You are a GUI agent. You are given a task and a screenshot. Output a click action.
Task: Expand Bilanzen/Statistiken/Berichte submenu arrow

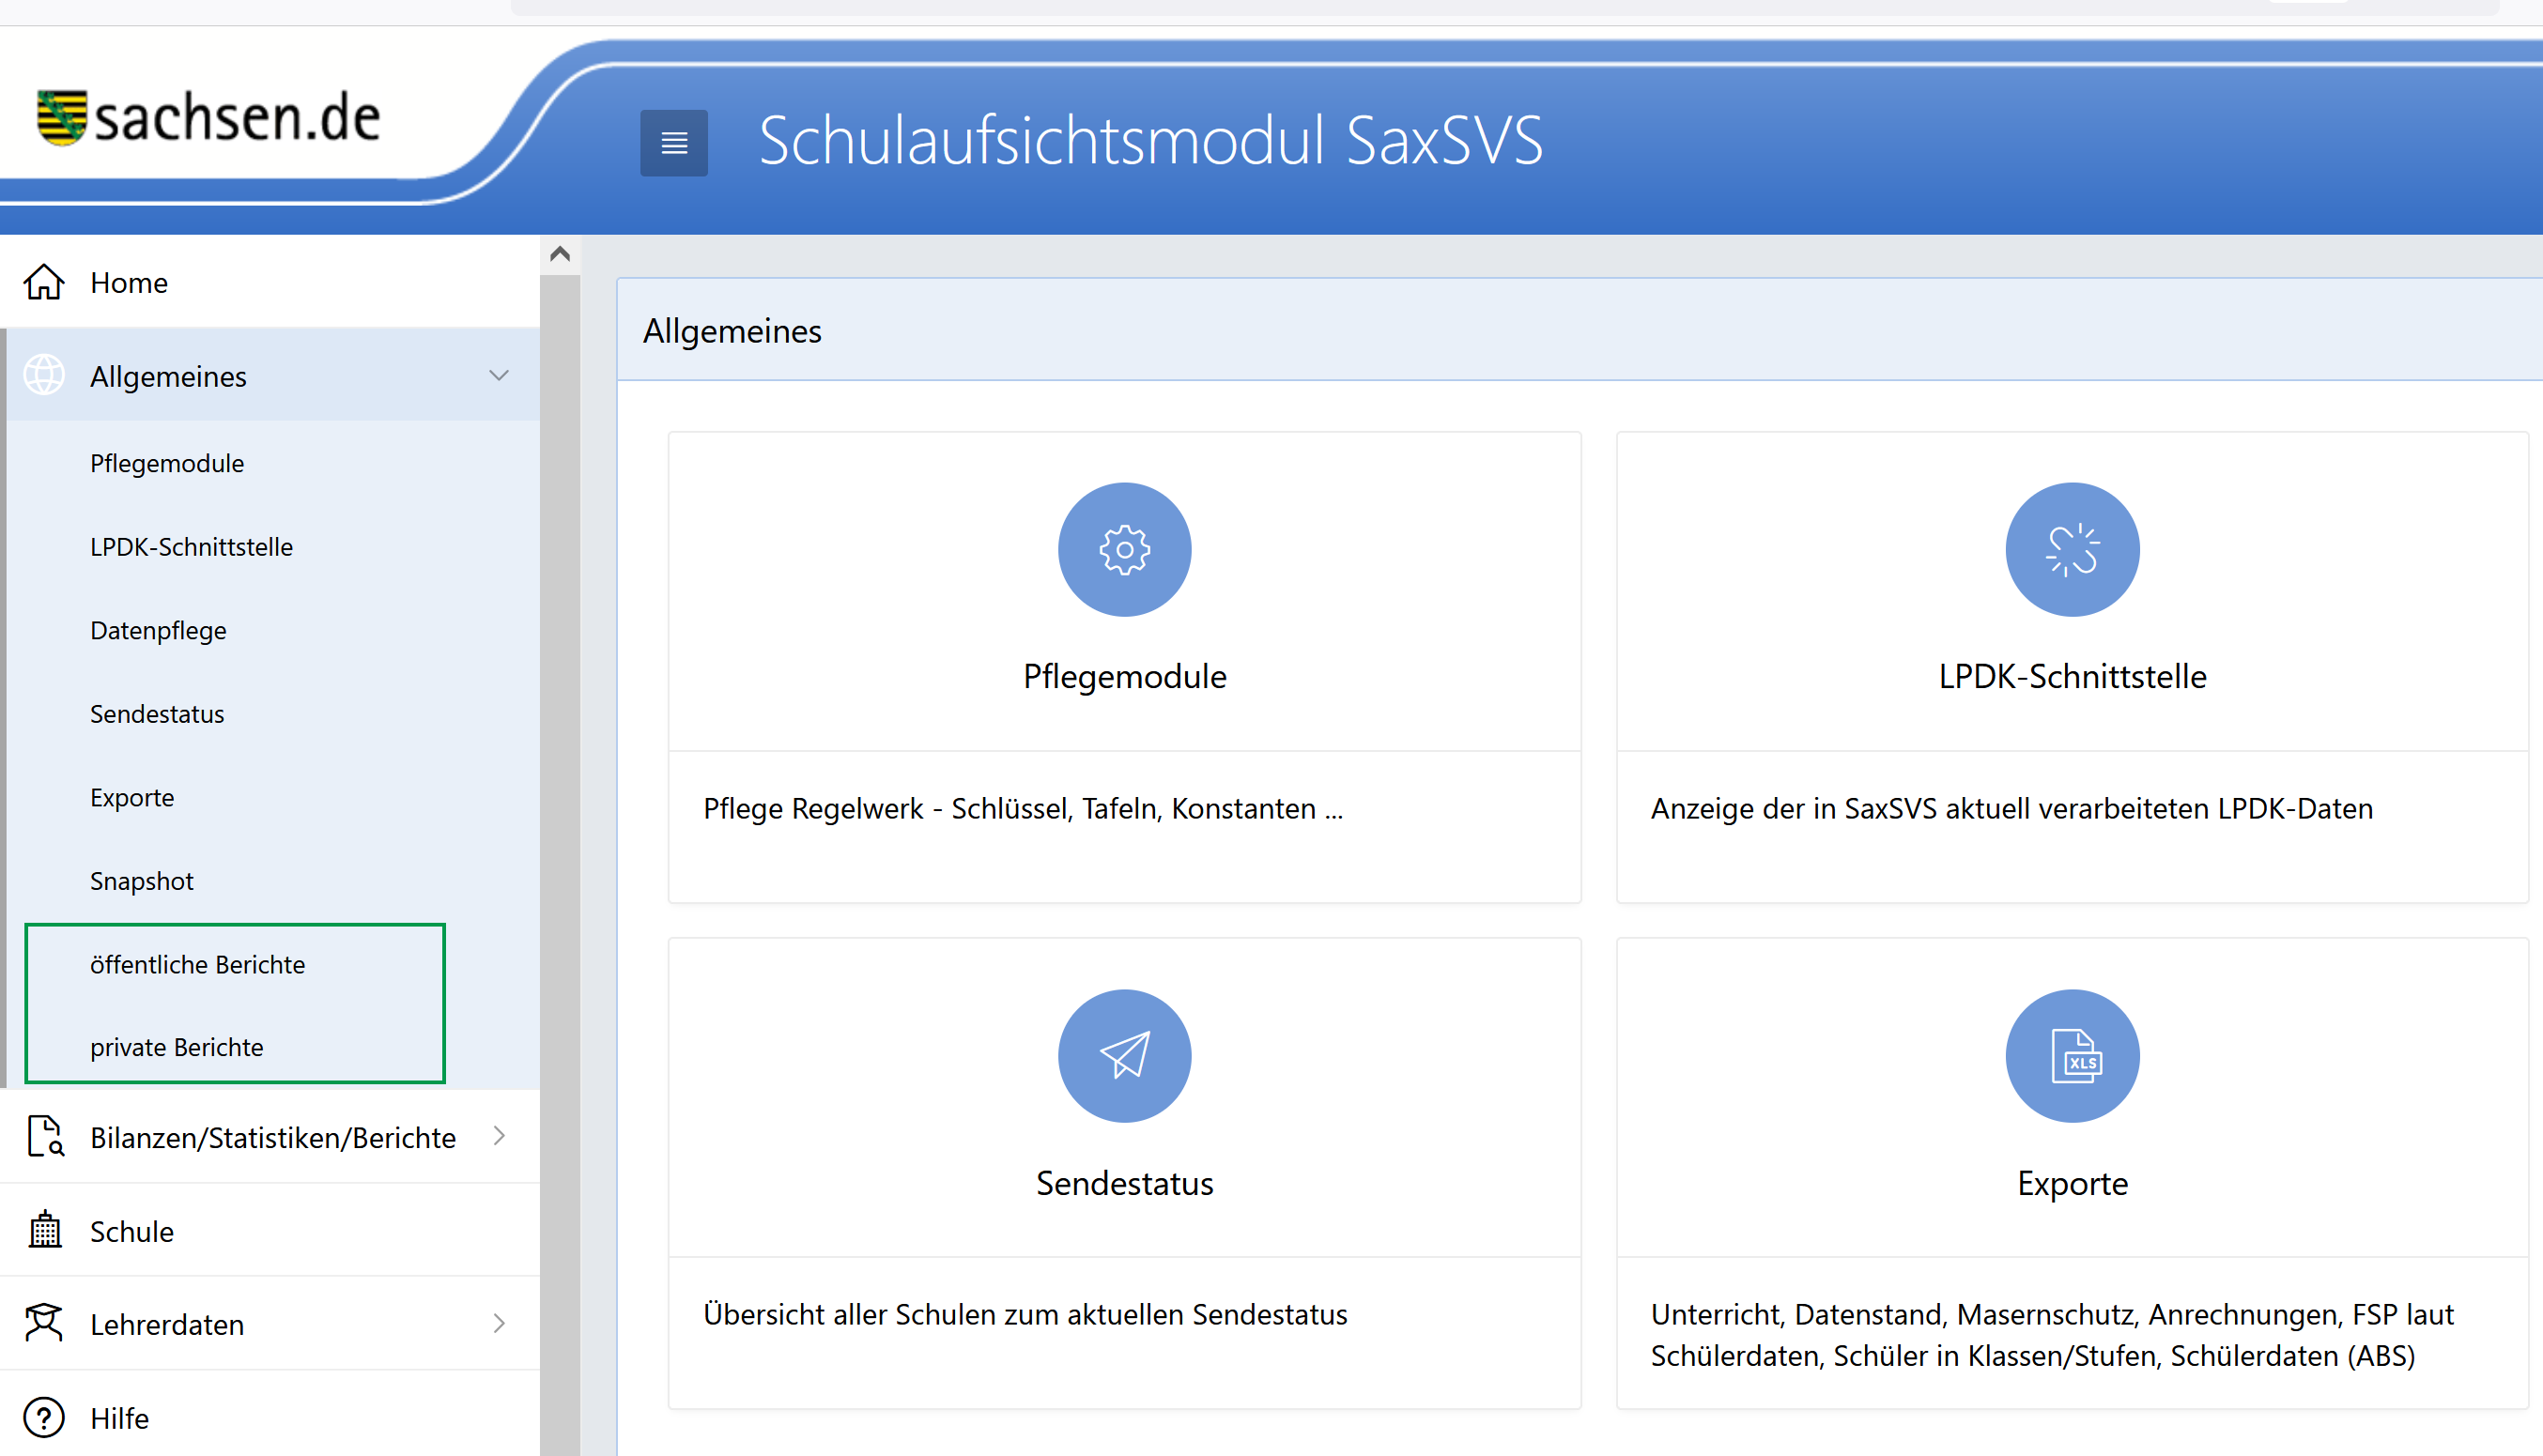pyautogui.click(x=498, y=1136)
